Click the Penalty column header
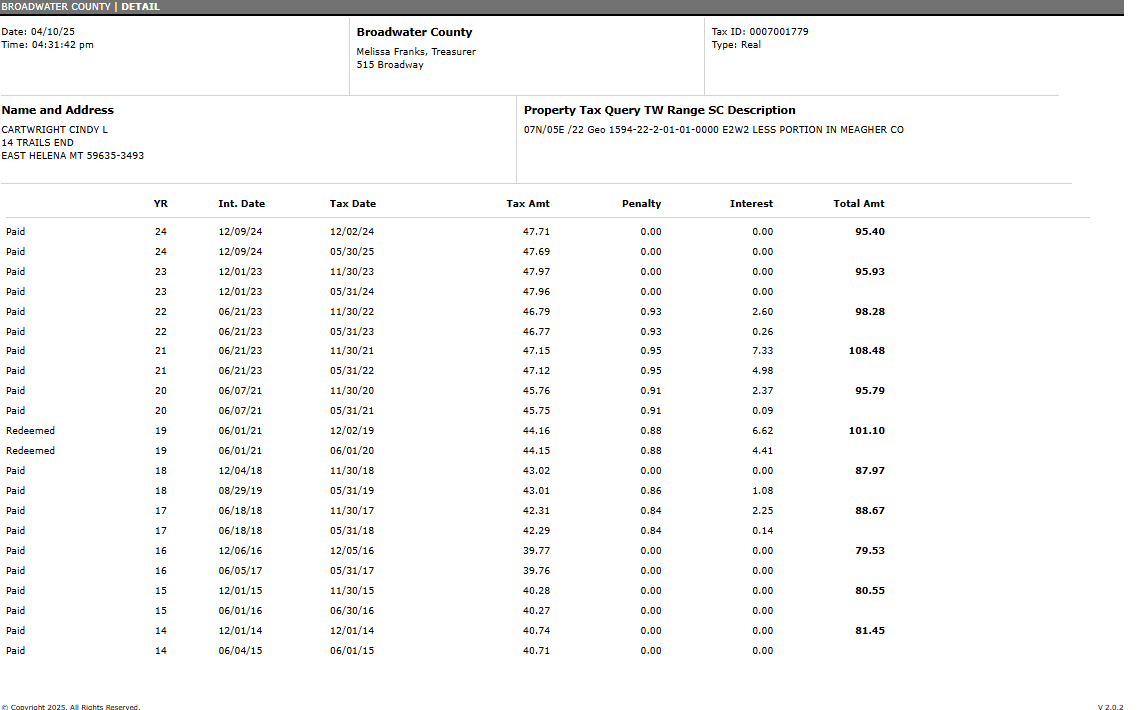This screenshot has height=710, width=1138. (x=641, y=204)
